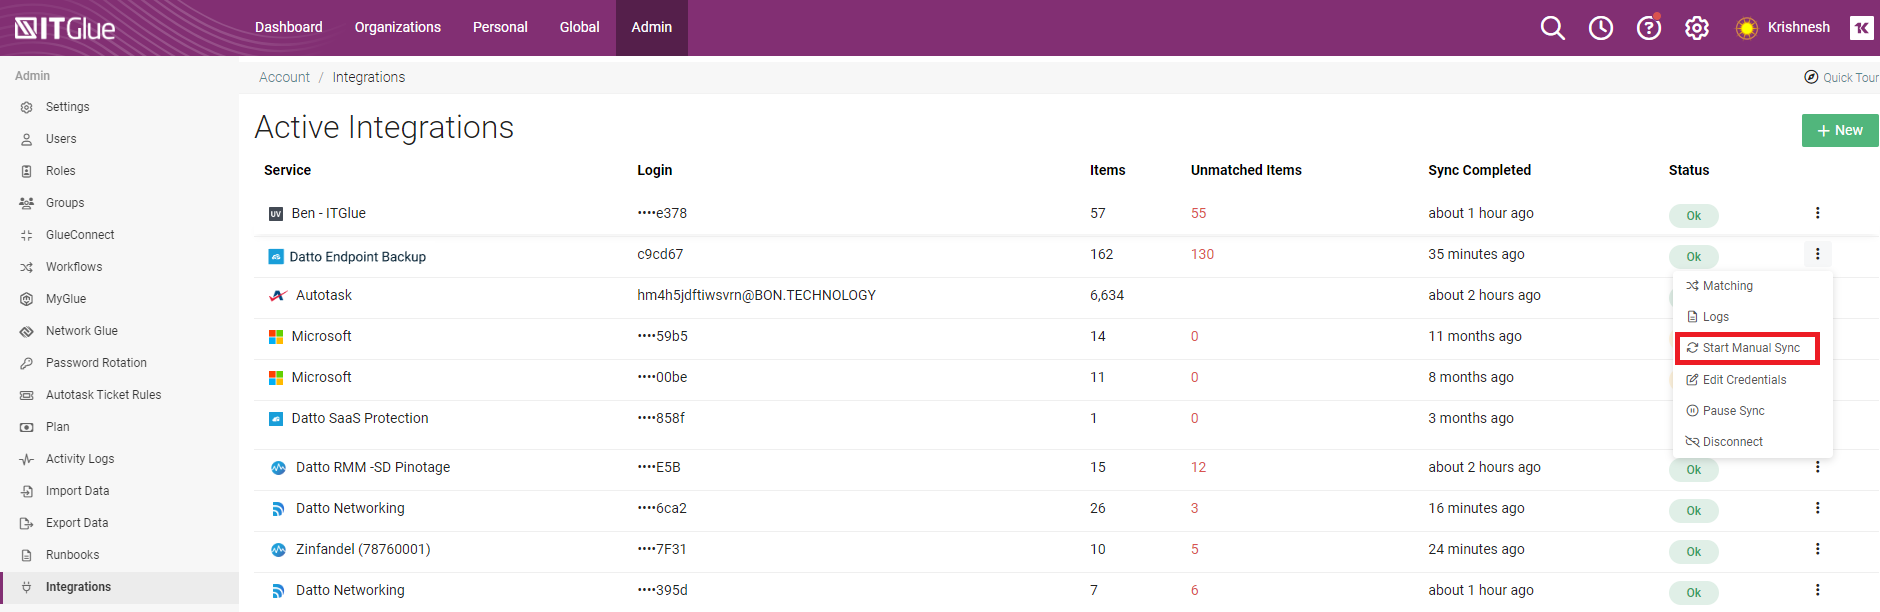This screenshot has width=1880, height=612.
Task: Follow the Account breadcrumb link
Action: pyautogui.click(x=284, y=77)
